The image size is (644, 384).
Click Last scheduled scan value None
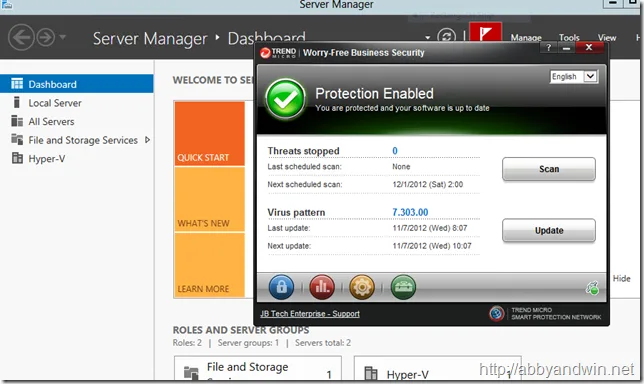coord(401,166)
